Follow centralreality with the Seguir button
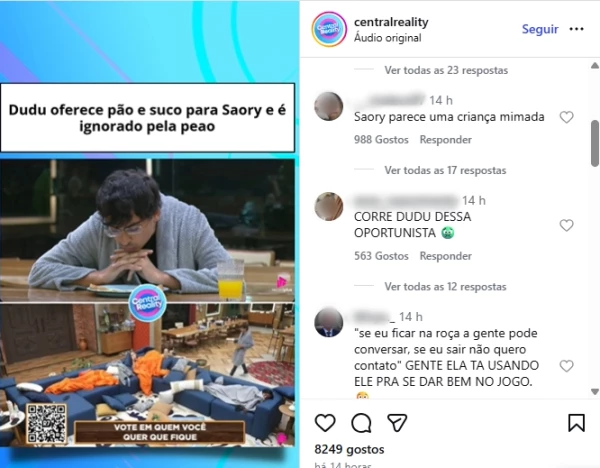Image resolution: width=600 pixels, height=468 pixels. click(540, 29)
